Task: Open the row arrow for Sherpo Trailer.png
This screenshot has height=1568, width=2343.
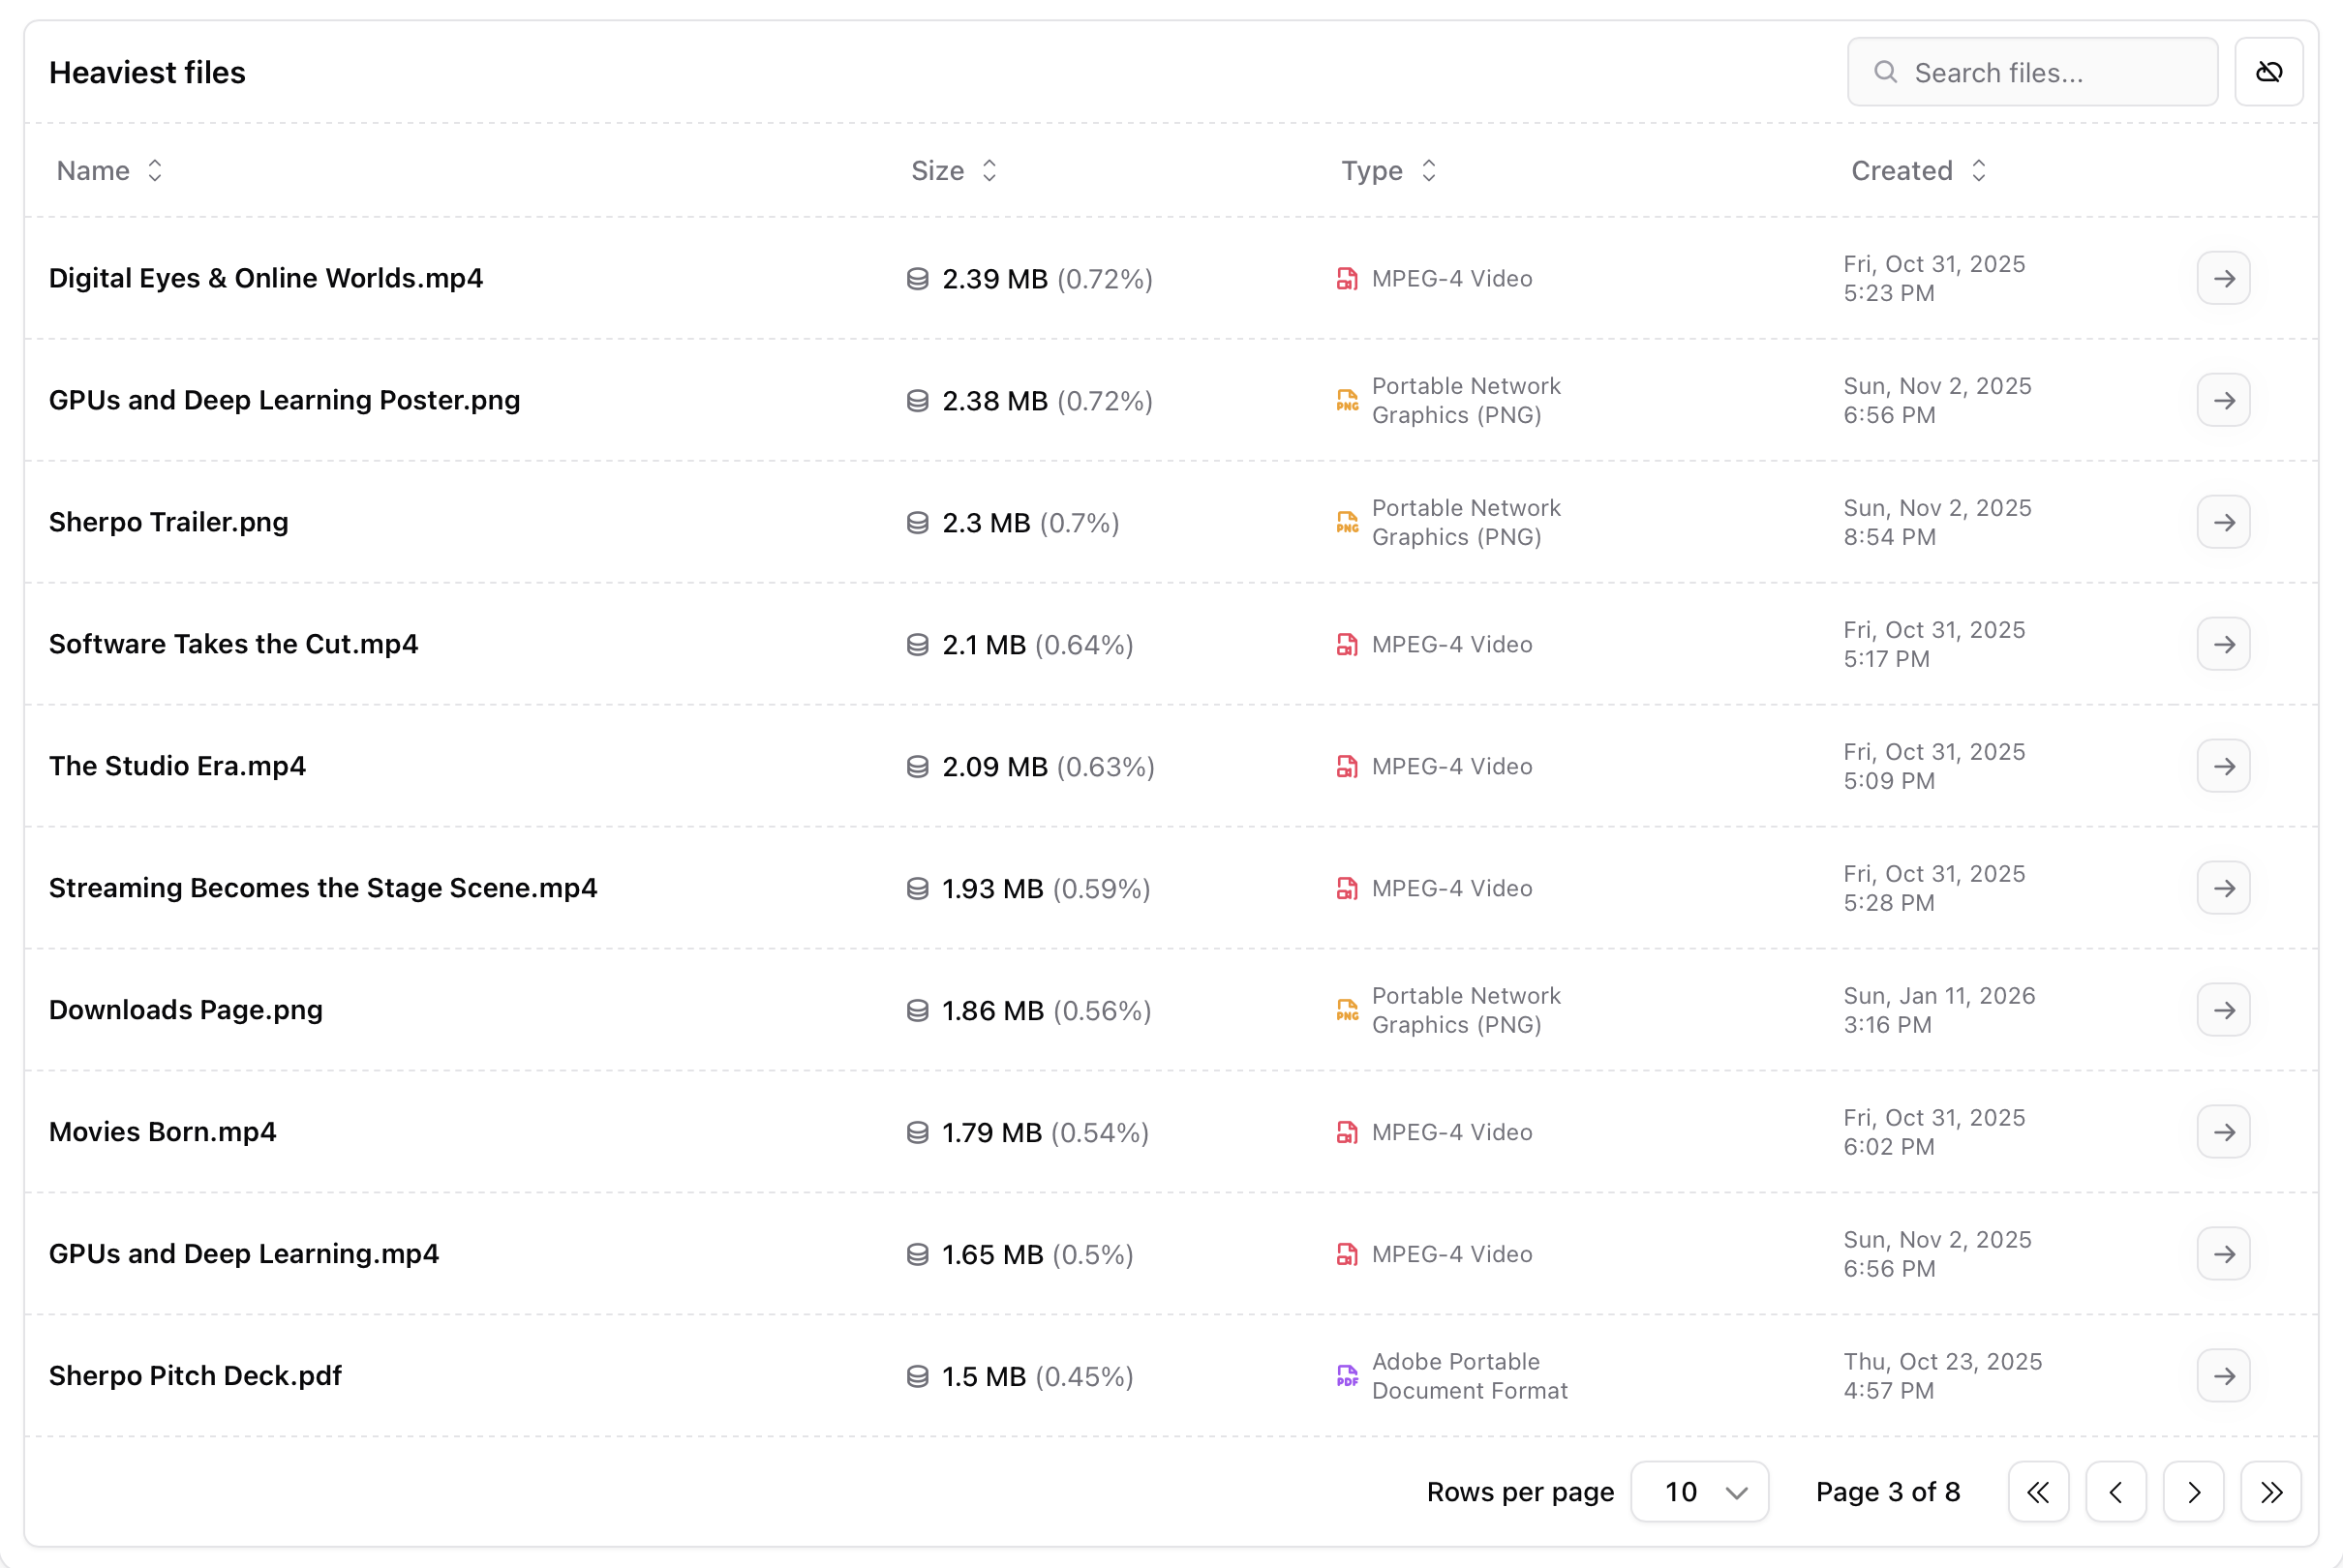Action: click(2223, 522)
